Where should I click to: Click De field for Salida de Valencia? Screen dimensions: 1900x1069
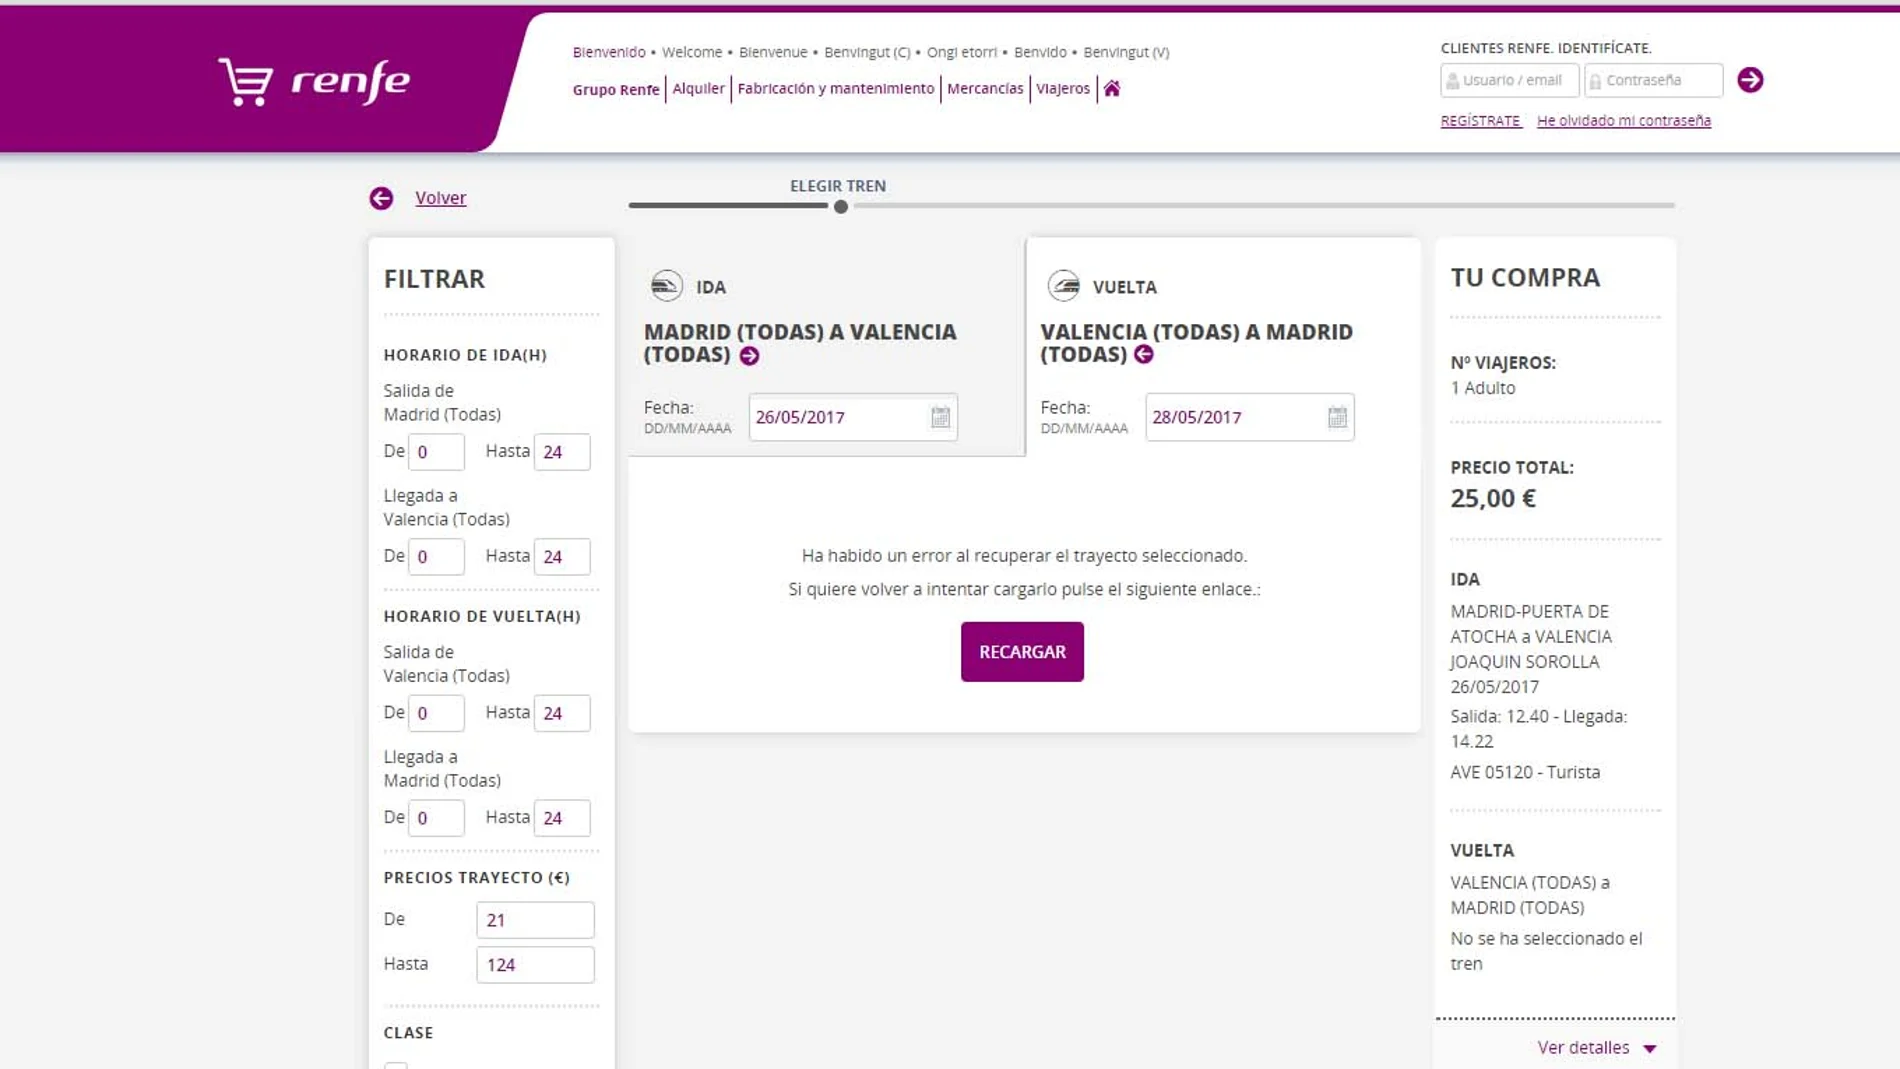(x=436, y=713)
